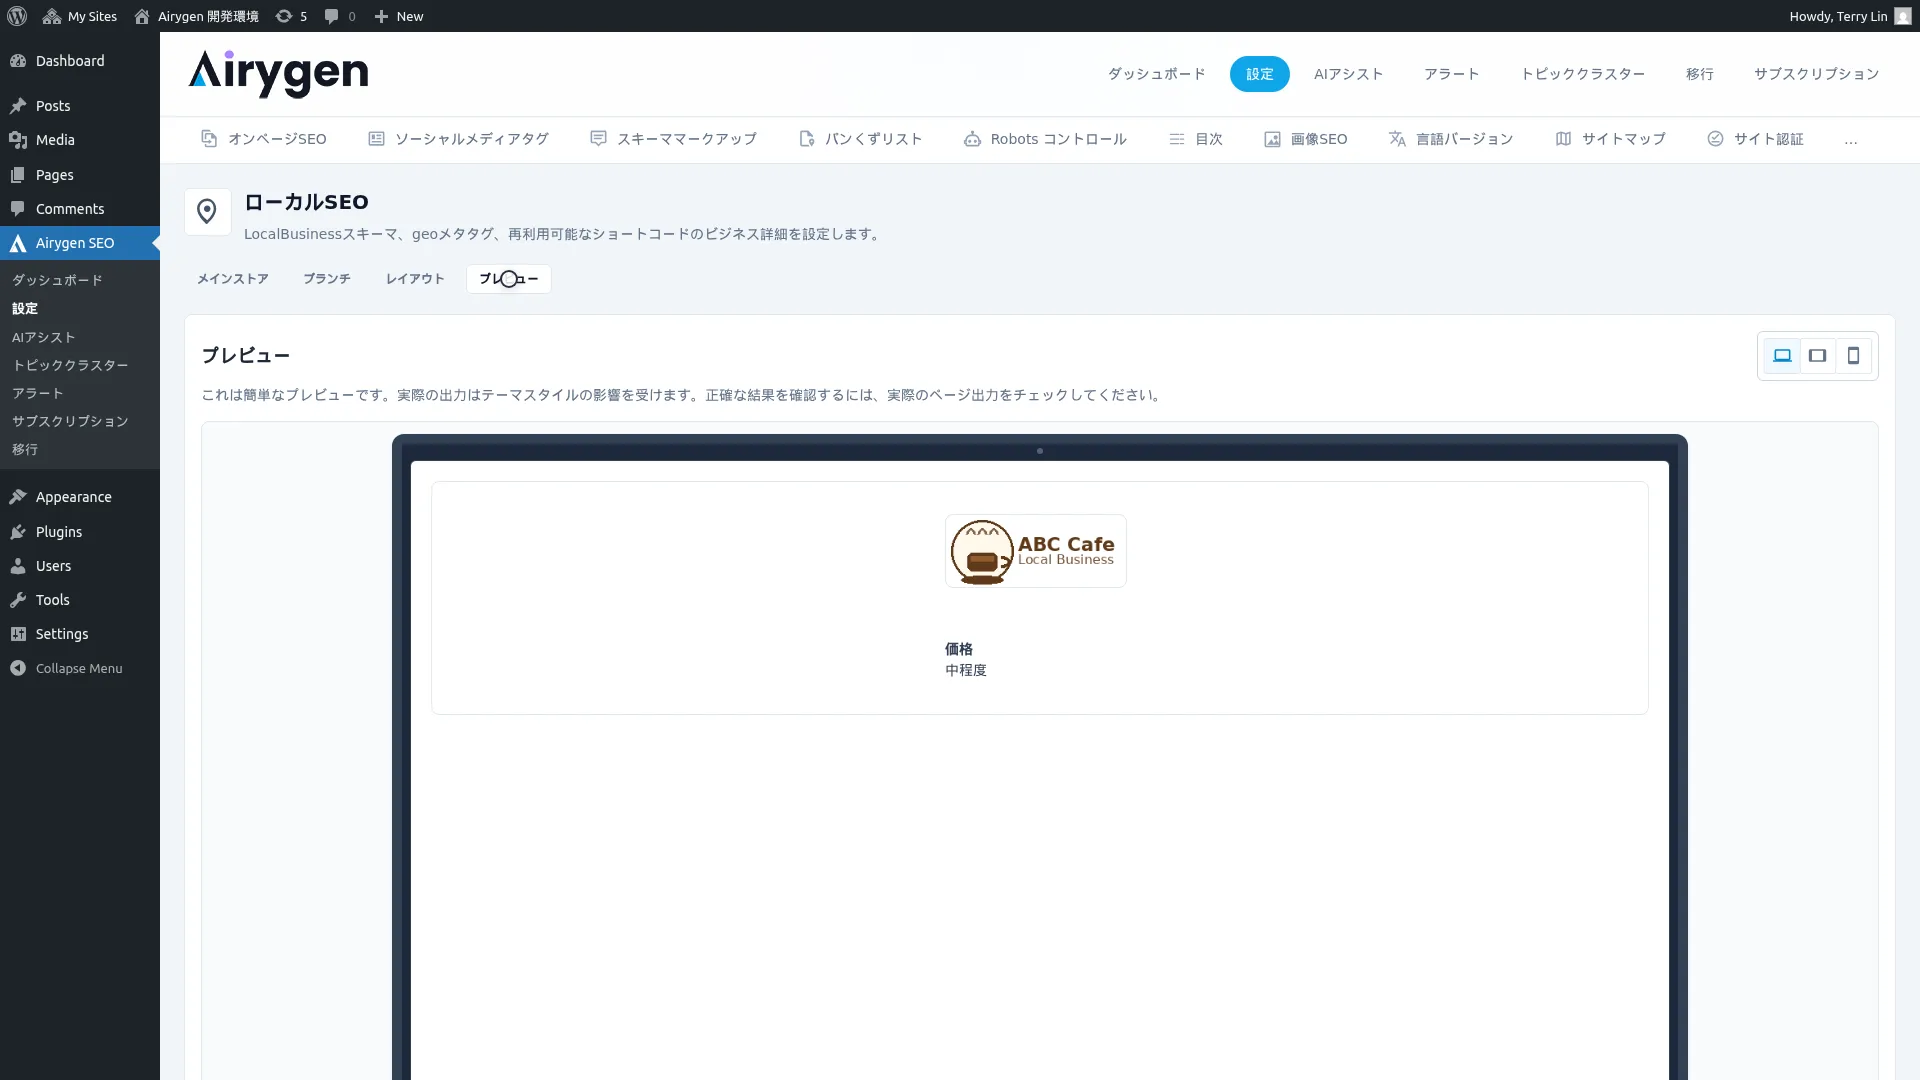Click the スキーママークアップ icon
This screenshot has height=1080, width=1920.
pyautogui.click(x=598, y=139)
